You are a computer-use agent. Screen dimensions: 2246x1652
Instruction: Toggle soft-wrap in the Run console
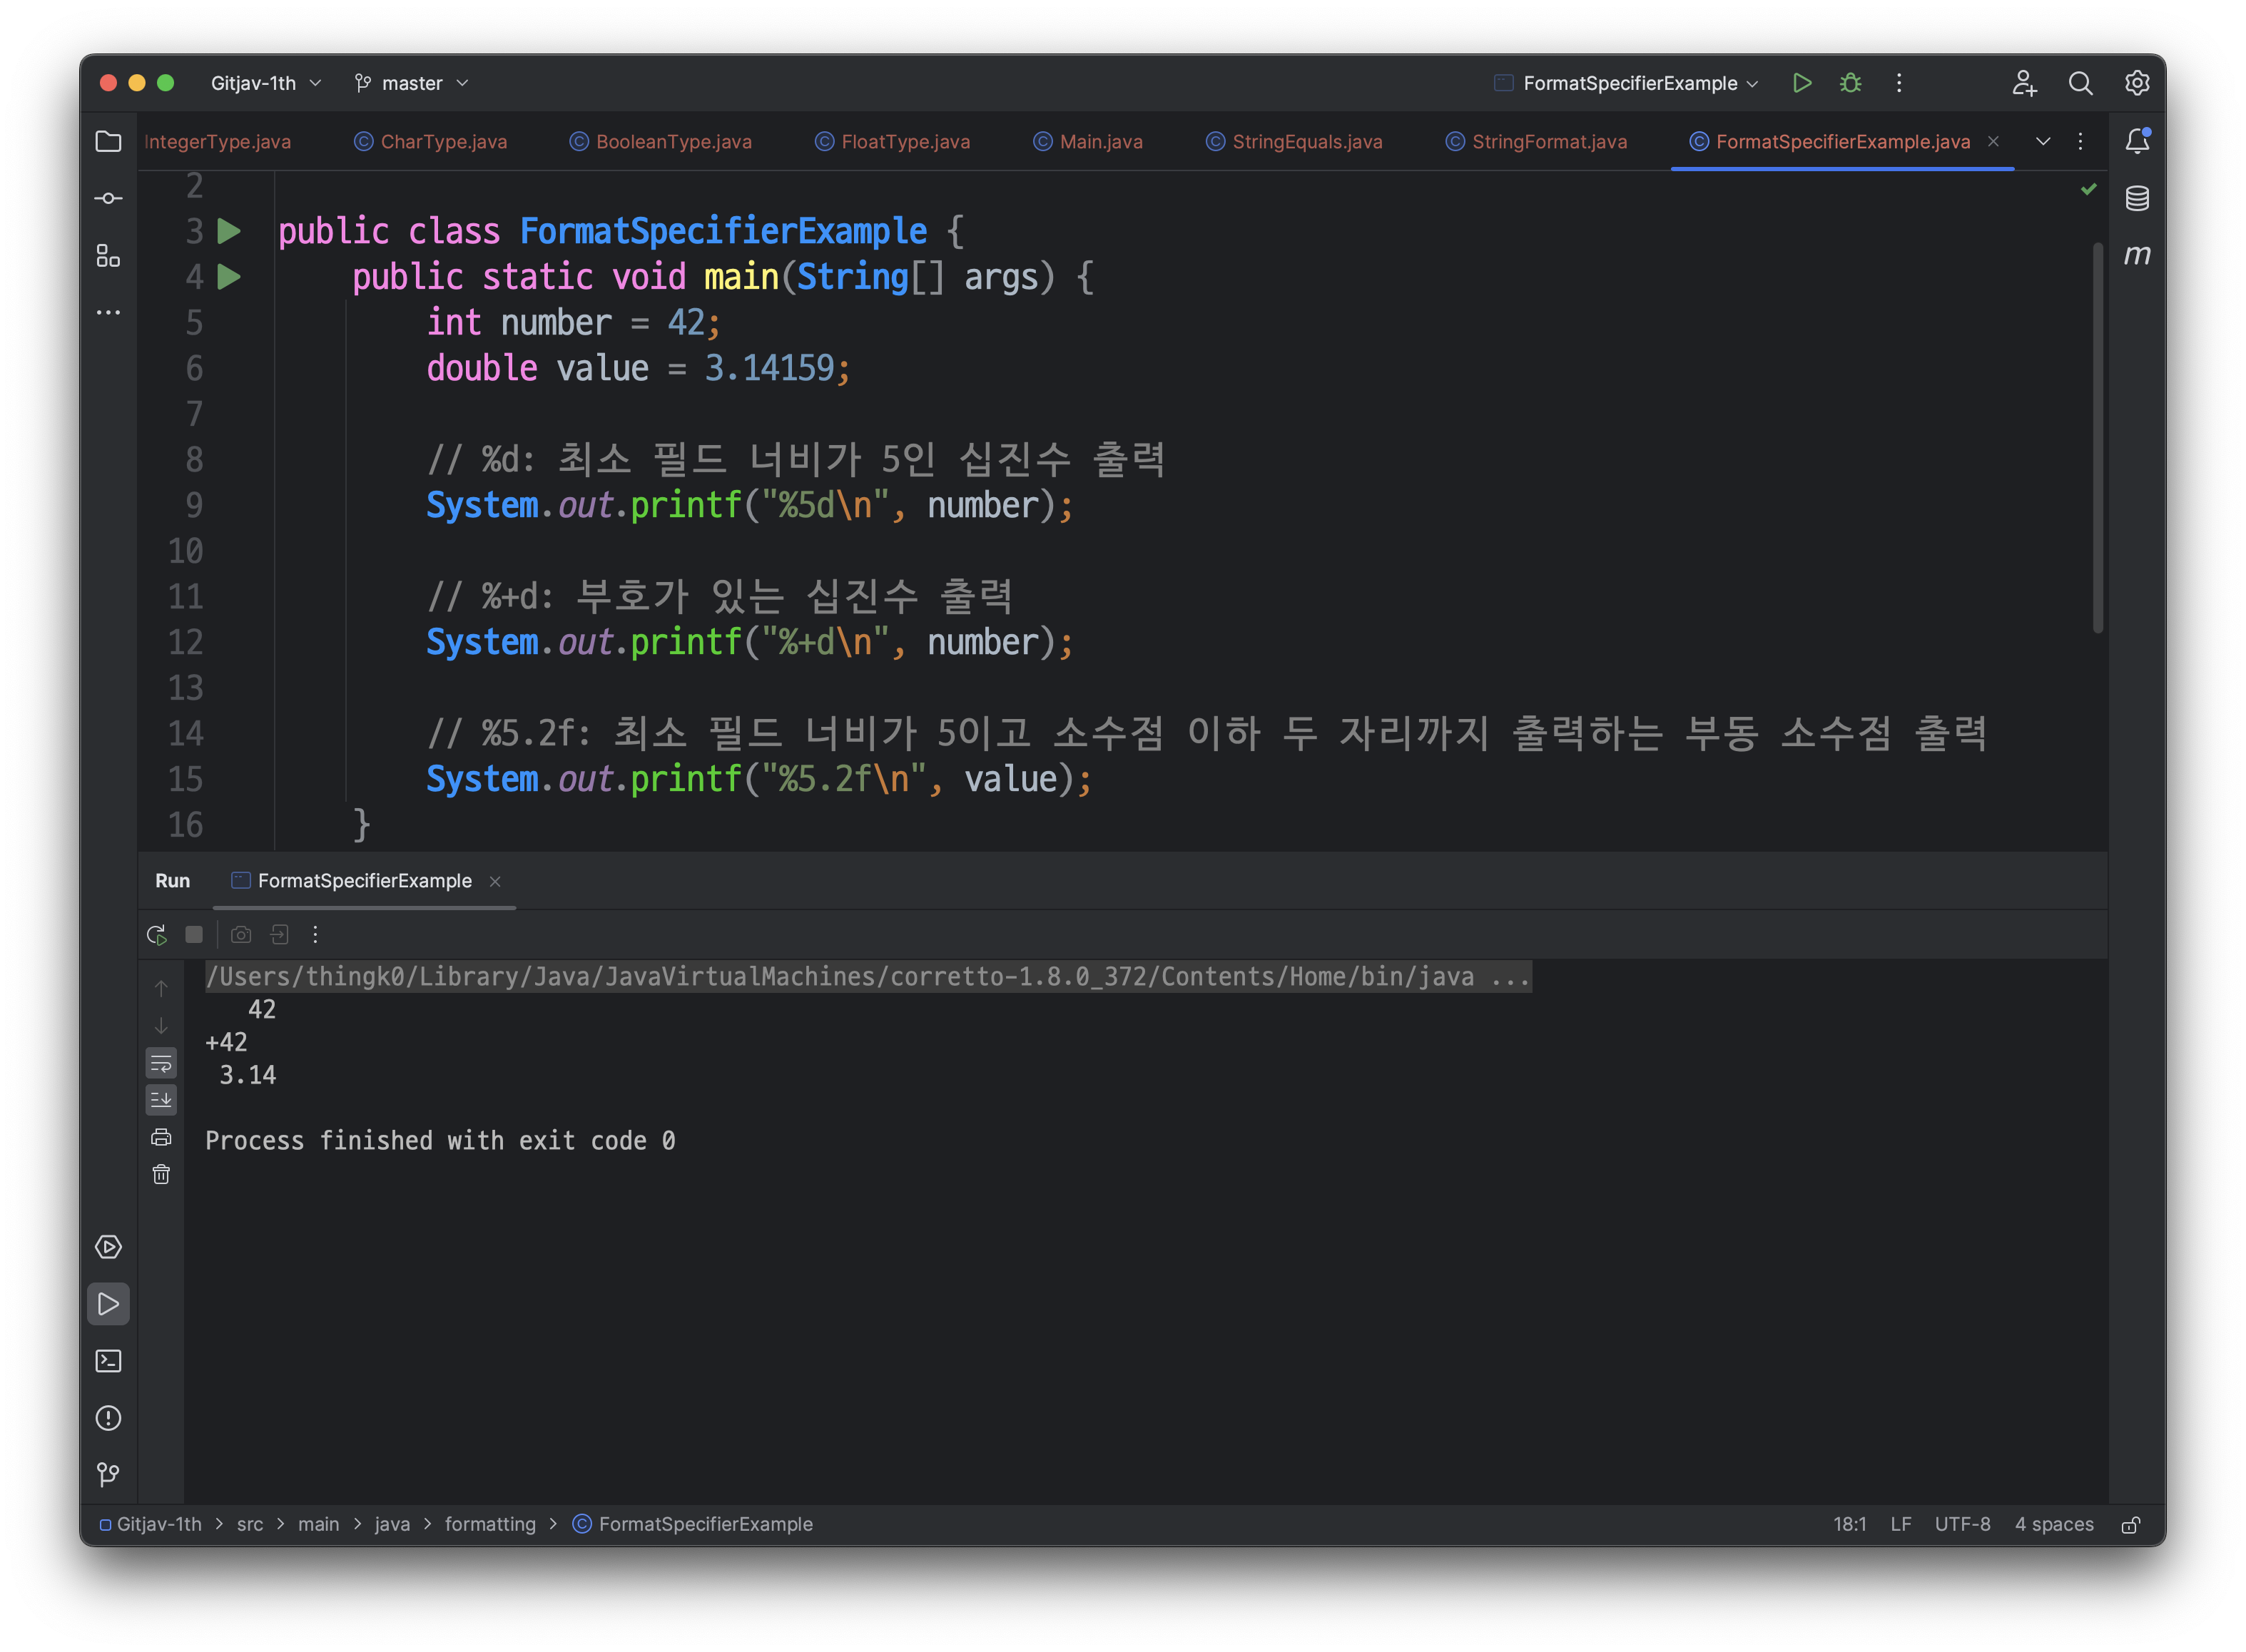pyautogui.click(x=161, y=1063)
